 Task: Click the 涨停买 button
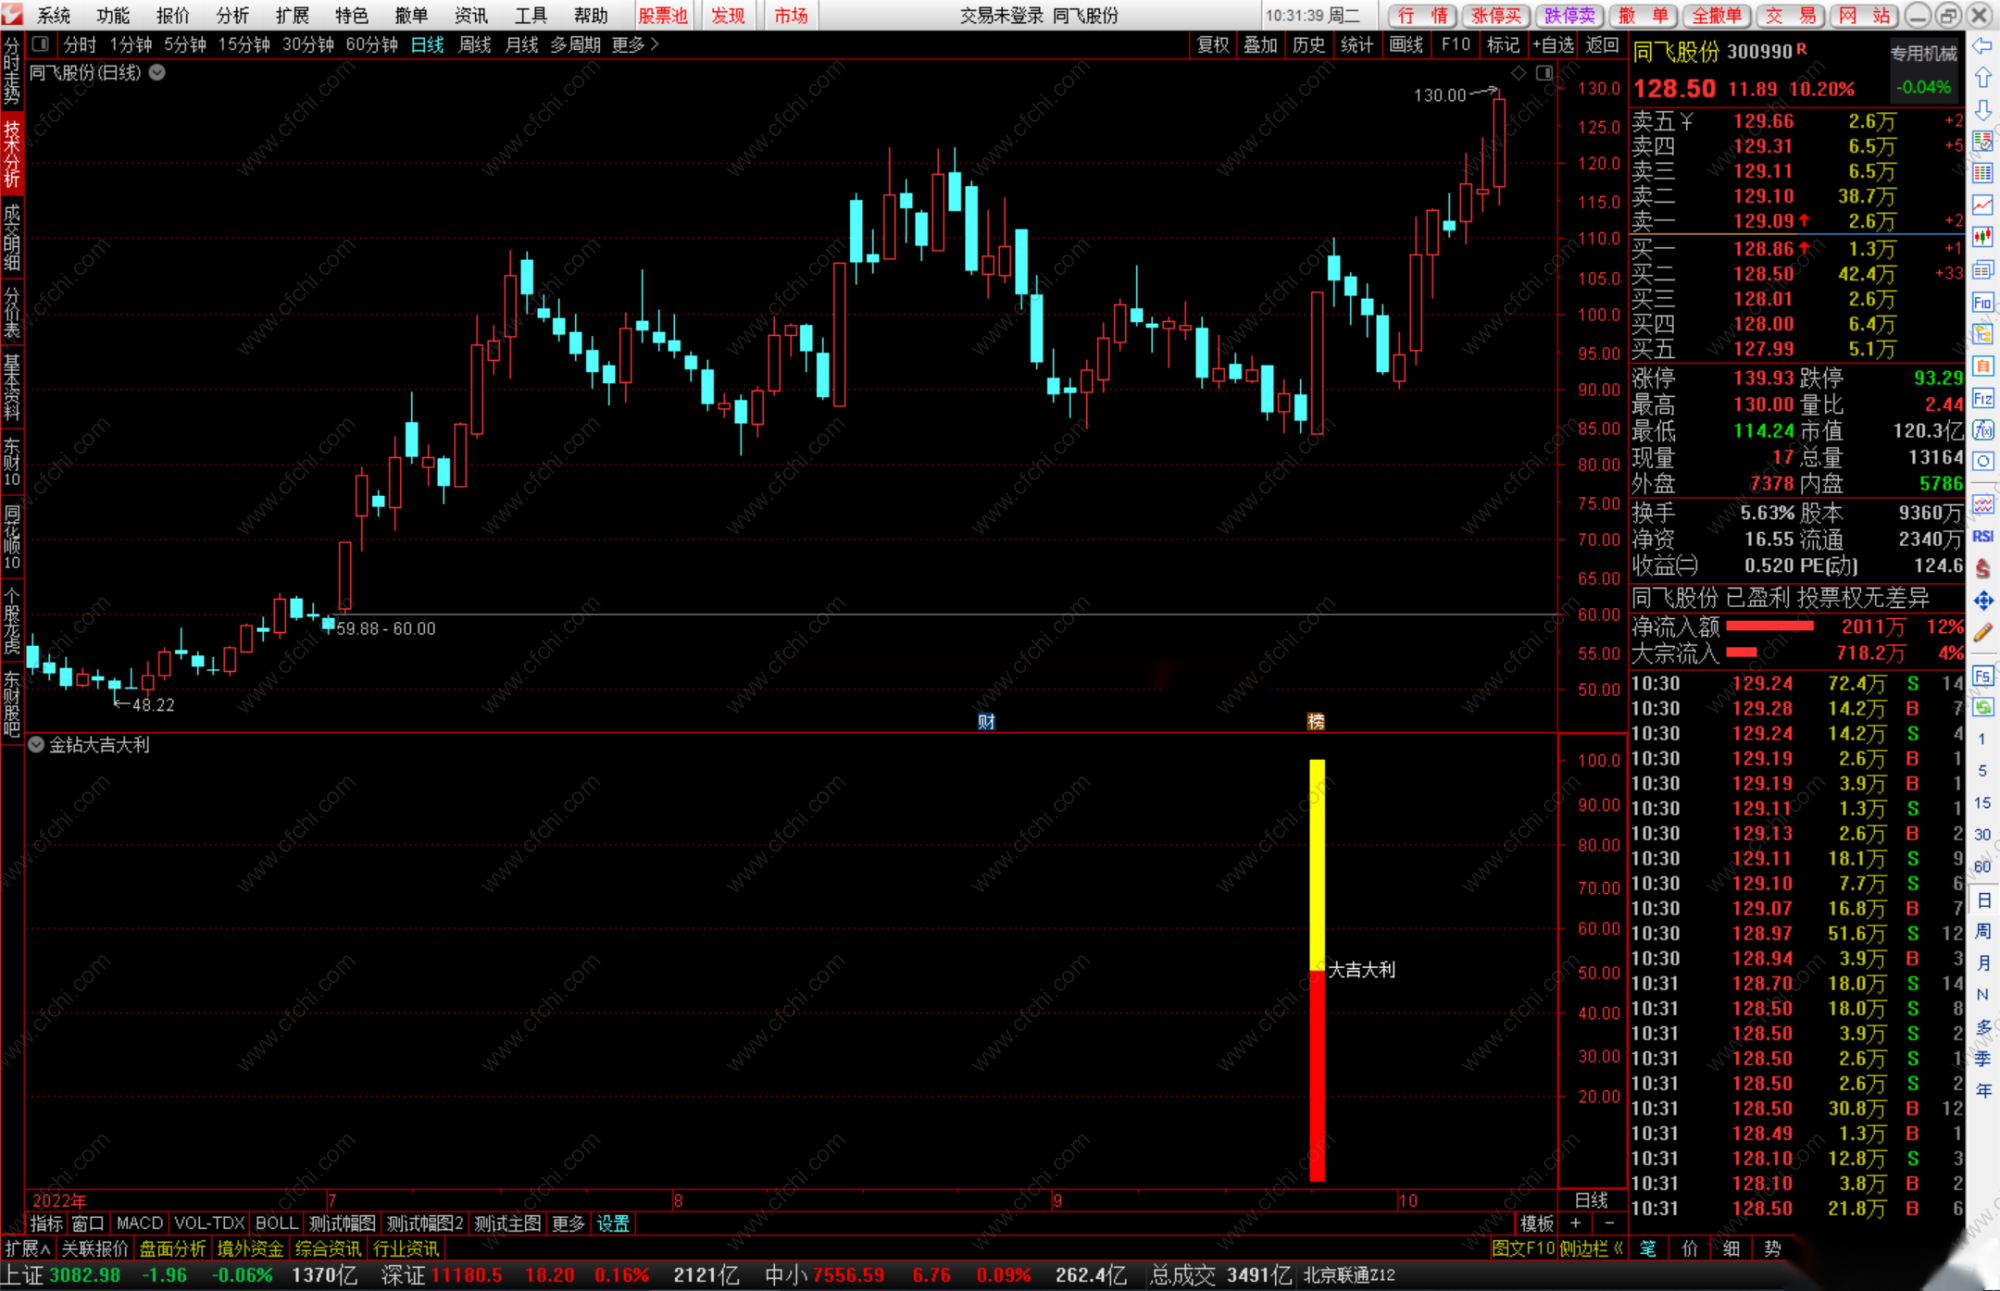(1496, 15)
